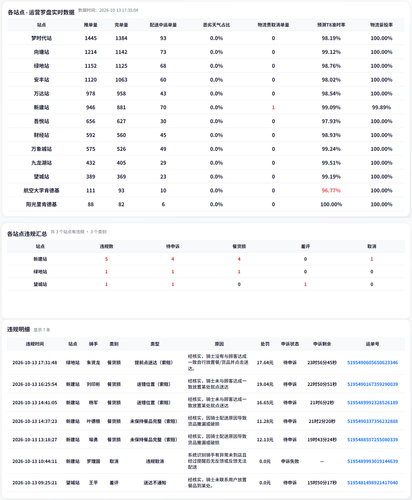This screenshot has height=500, width=412.
Task: Click the 17.64元 penalty amount
Action: point(265,362)
